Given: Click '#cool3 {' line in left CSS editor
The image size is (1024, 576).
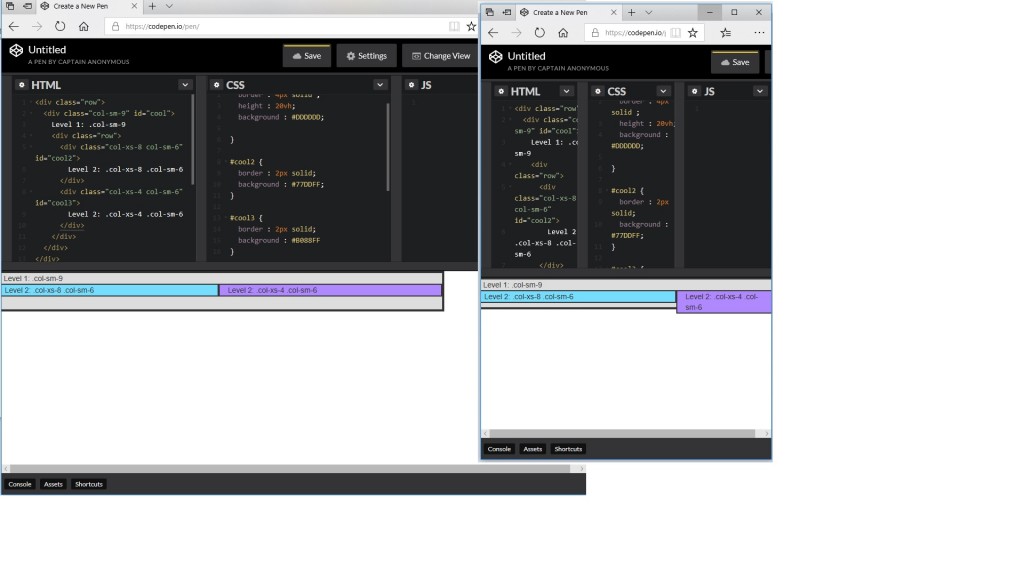Looking at the screenshot, I should (246, 218).
